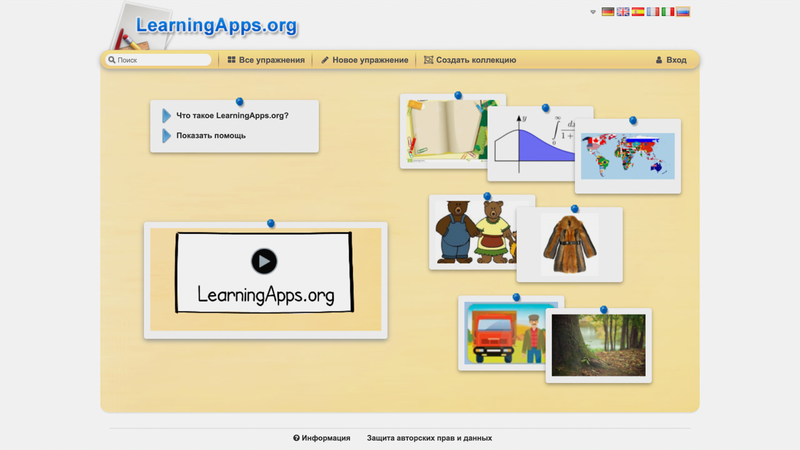Click the French flag icon

click(x=653, y=12)
